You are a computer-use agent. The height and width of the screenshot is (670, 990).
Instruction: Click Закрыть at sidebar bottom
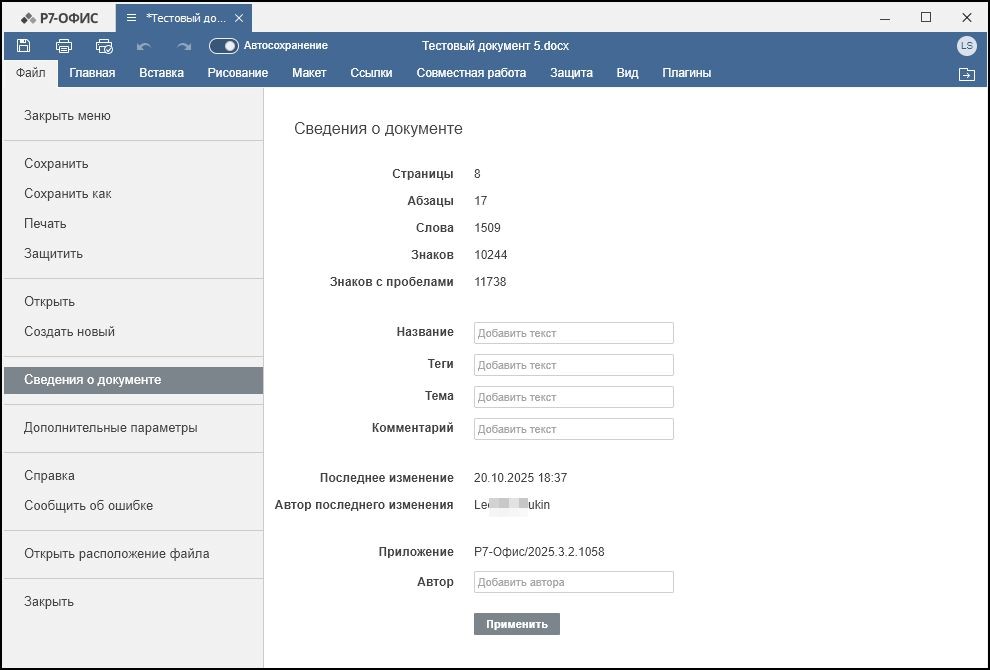[x=133, y=602]
